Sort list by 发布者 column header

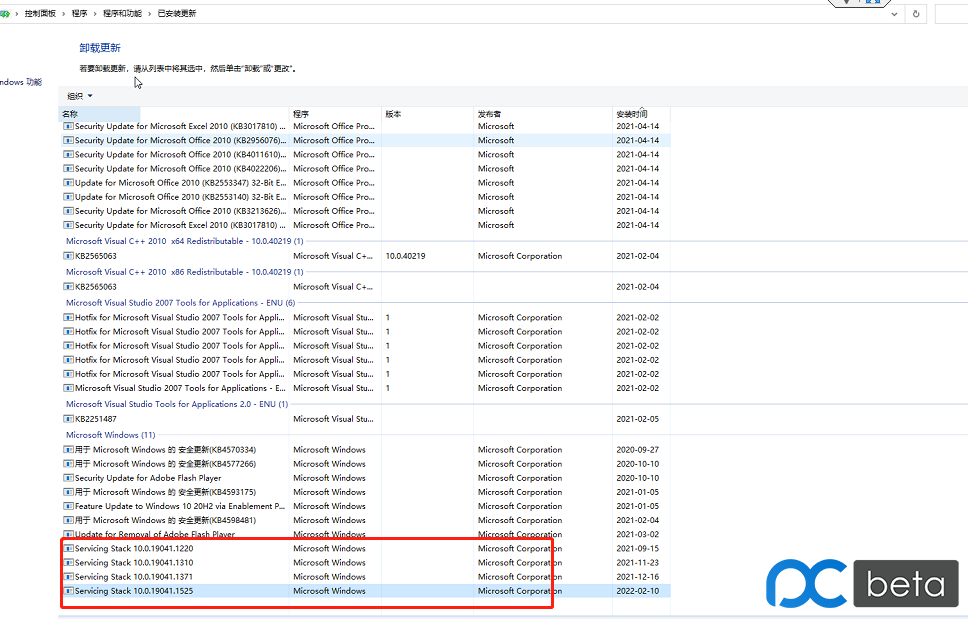pyautogui.click(x=543, y=114)
